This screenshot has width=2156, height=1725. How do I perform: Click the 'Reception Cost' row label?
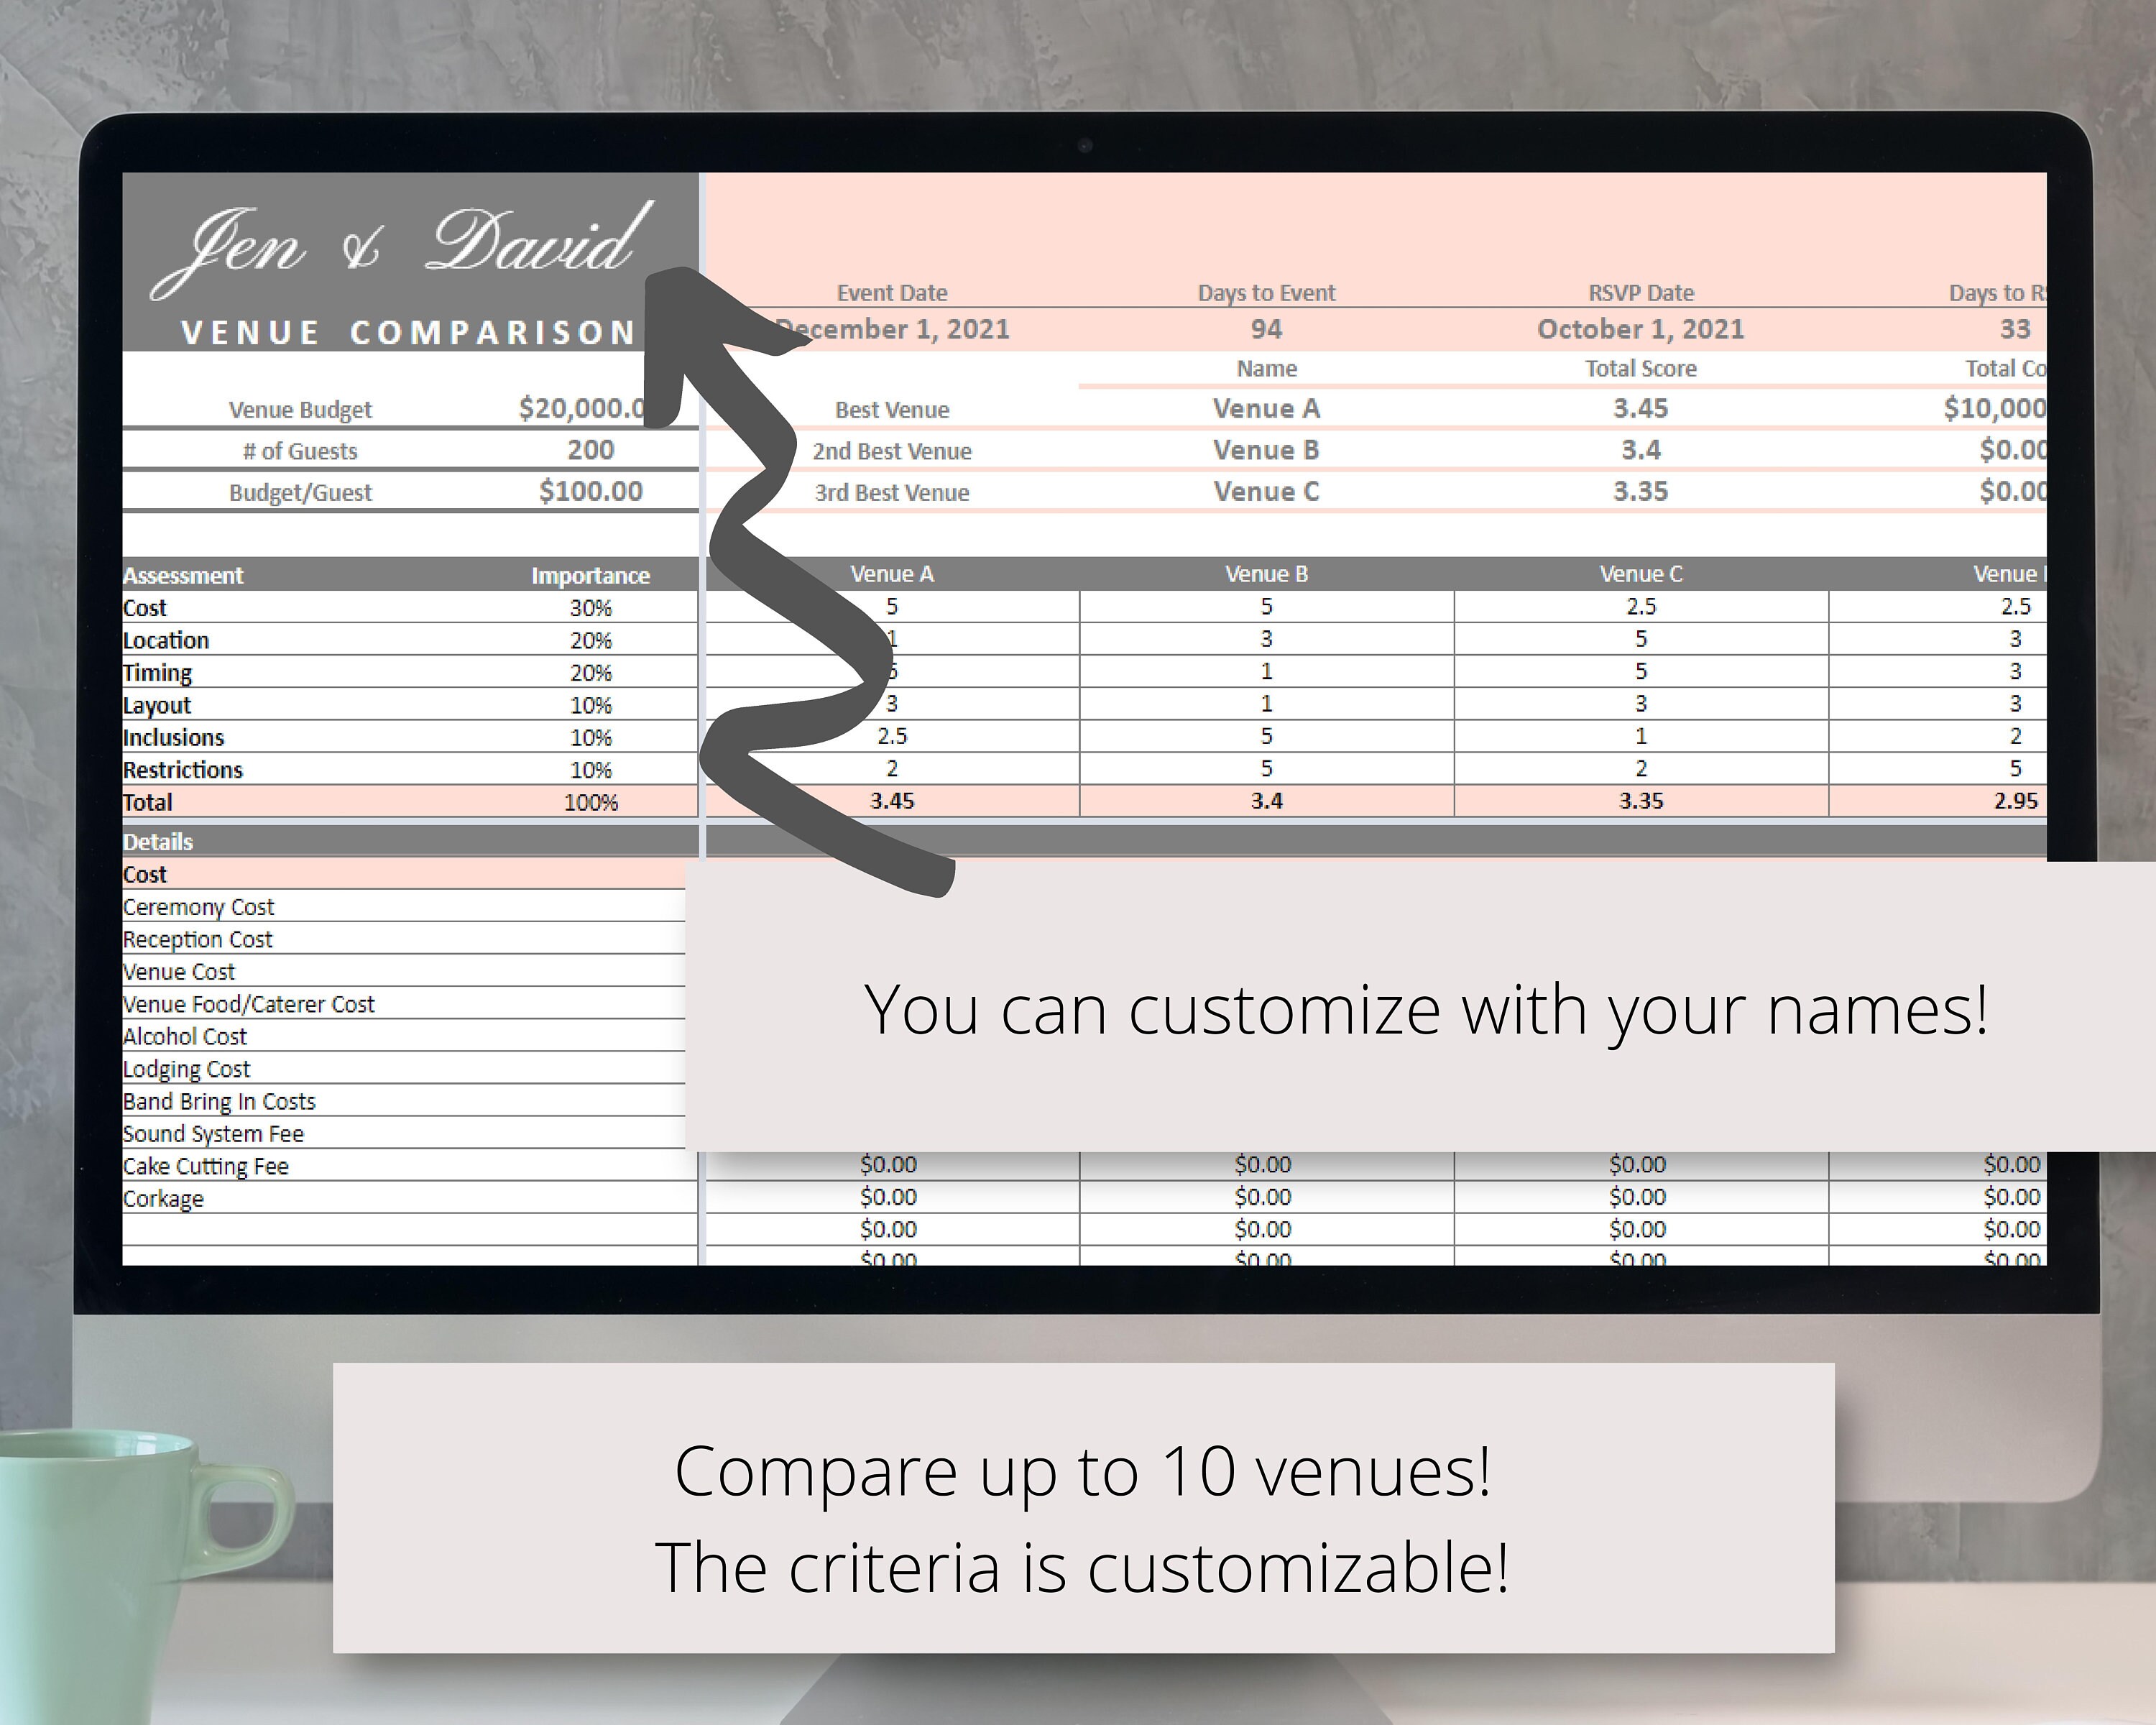pyautogui.click(x=197, y=939)
